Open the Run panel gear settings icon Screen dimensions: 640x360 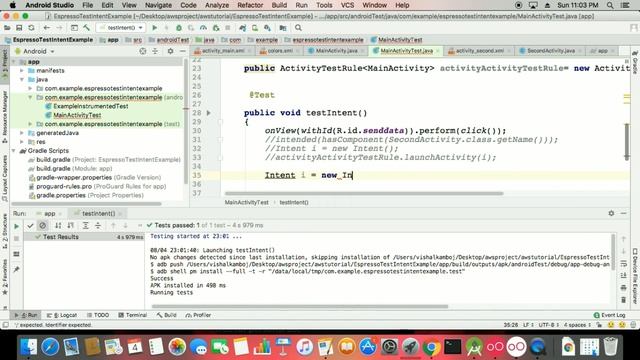click(611, 213)
